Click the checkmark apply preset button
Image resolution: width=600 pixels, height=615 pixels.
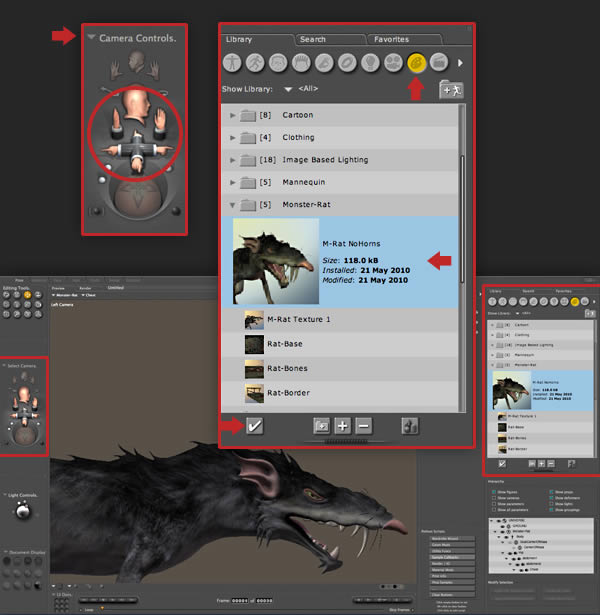(x=255, y=426)
